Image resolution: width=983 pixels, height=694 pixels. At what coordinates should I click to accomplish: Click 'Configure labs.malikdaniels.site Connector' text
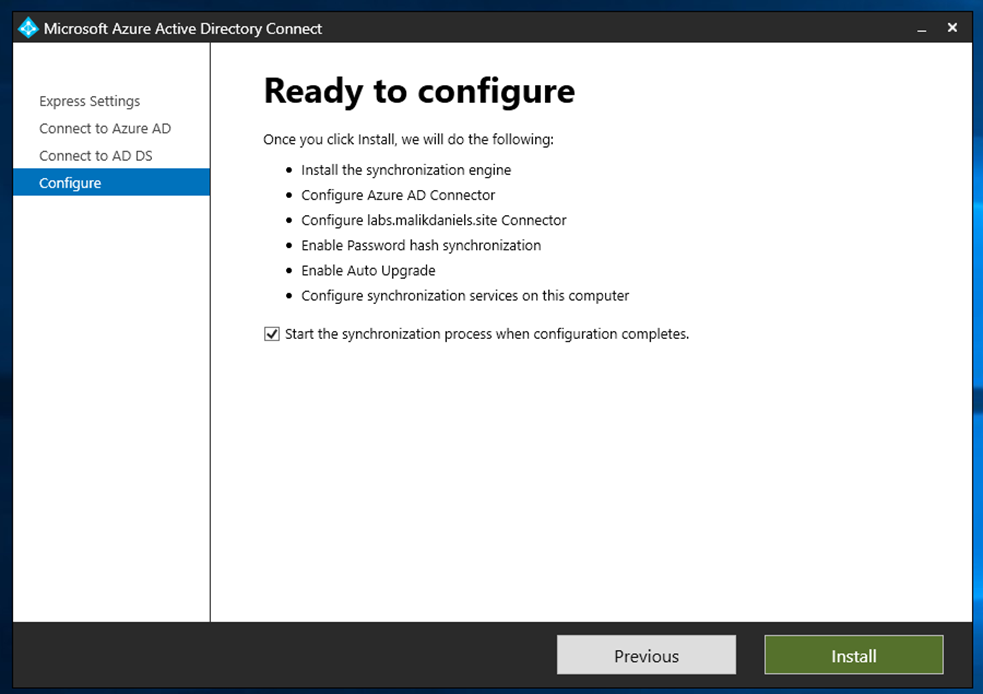pyautogui.click(x=434, y=220)
